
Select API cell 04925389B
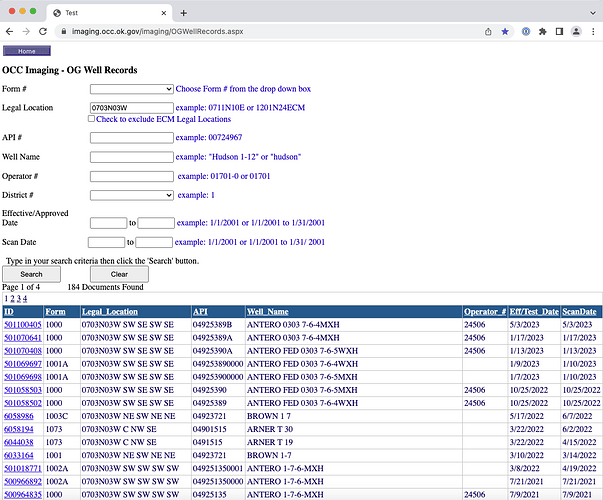(212, 325)
